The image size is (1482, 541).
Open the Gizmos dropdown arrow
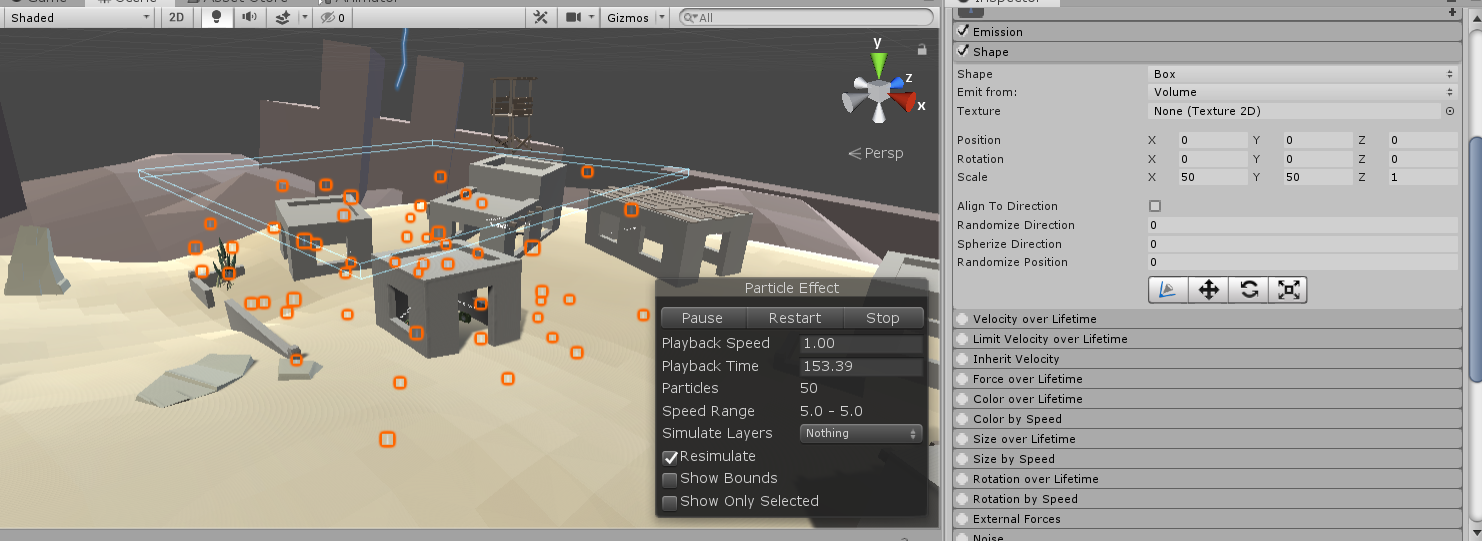[662, 18]
